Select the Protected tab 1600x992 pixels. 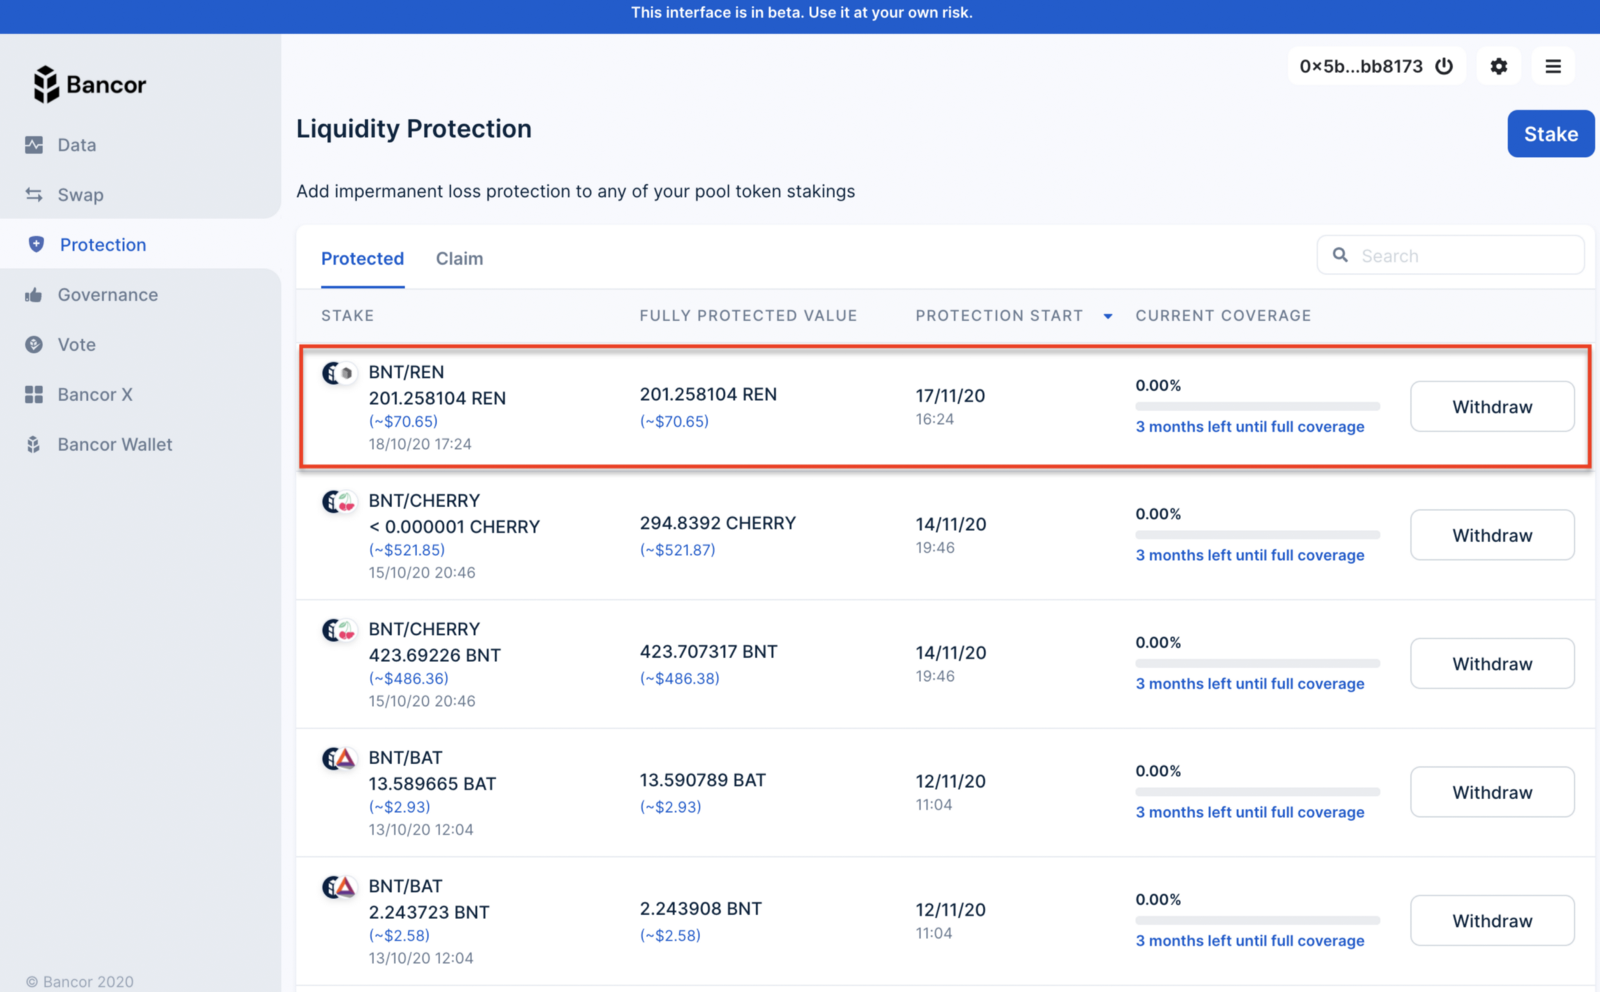click(362, 259)
